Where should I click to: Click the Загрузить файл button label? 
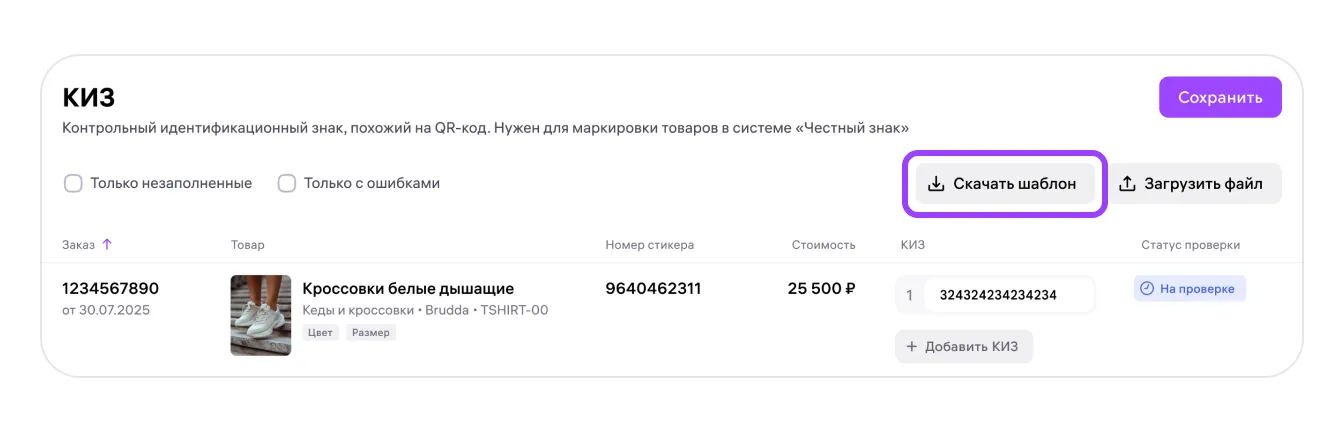(1204, 184)
